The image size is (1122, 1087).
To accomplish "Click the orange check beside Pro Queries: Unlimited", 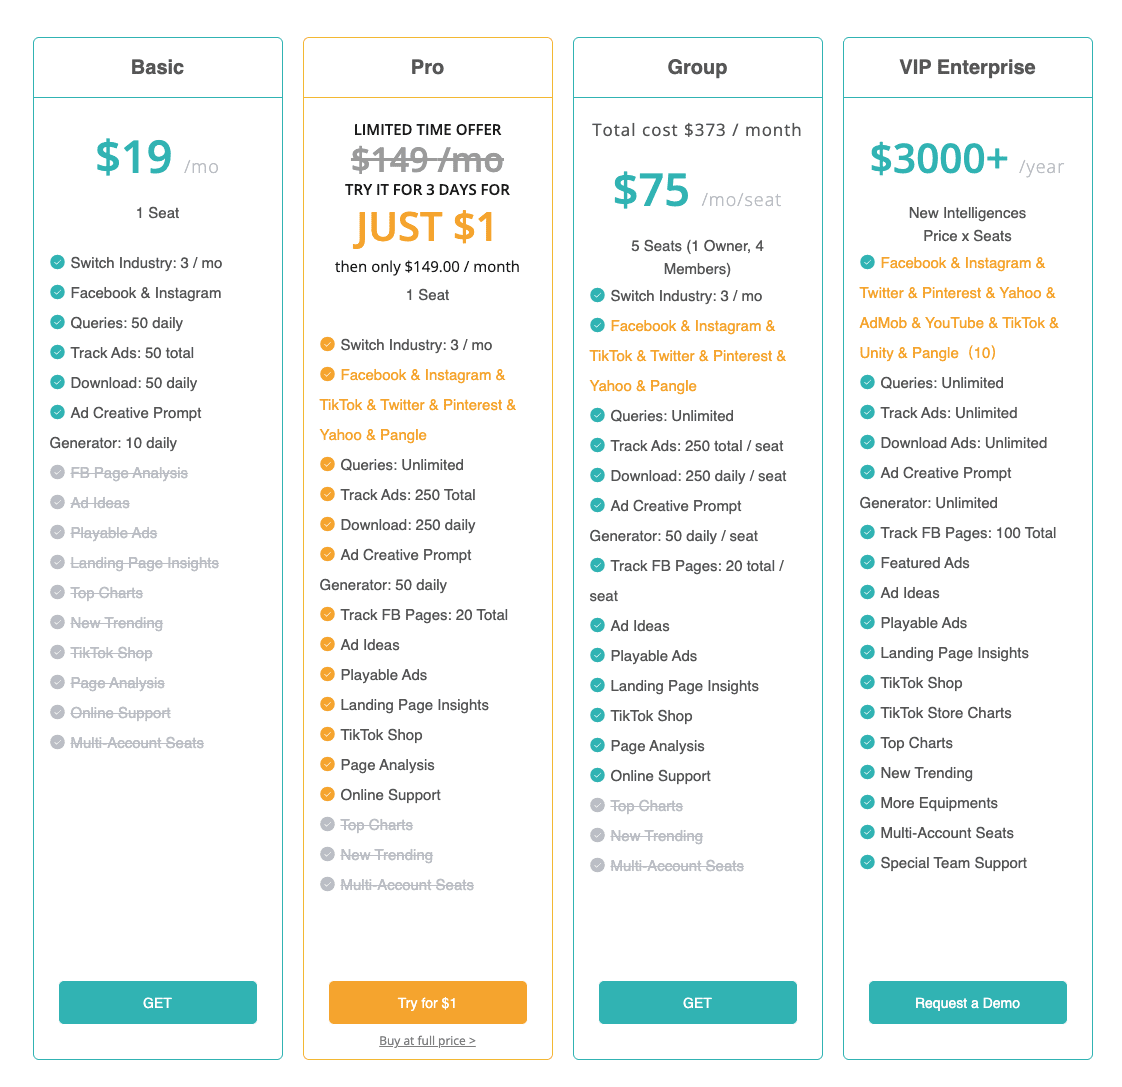I will point(327,464).
